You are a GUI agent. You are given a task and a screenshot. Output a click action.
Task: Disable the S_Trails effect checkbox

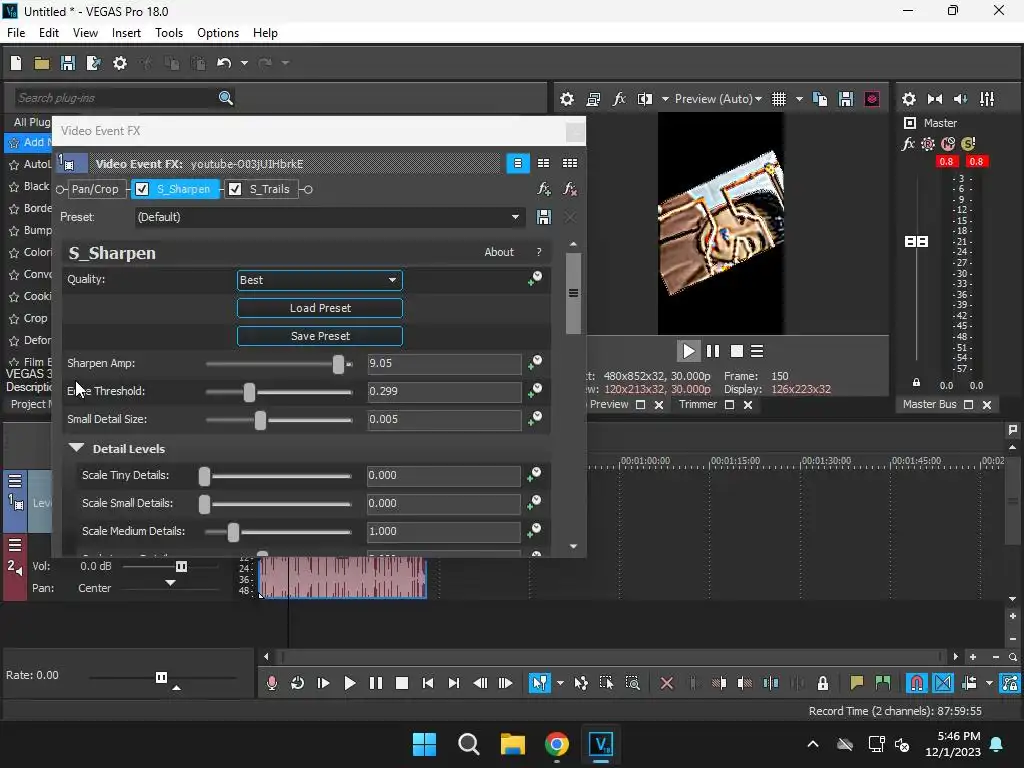(235, 189)
